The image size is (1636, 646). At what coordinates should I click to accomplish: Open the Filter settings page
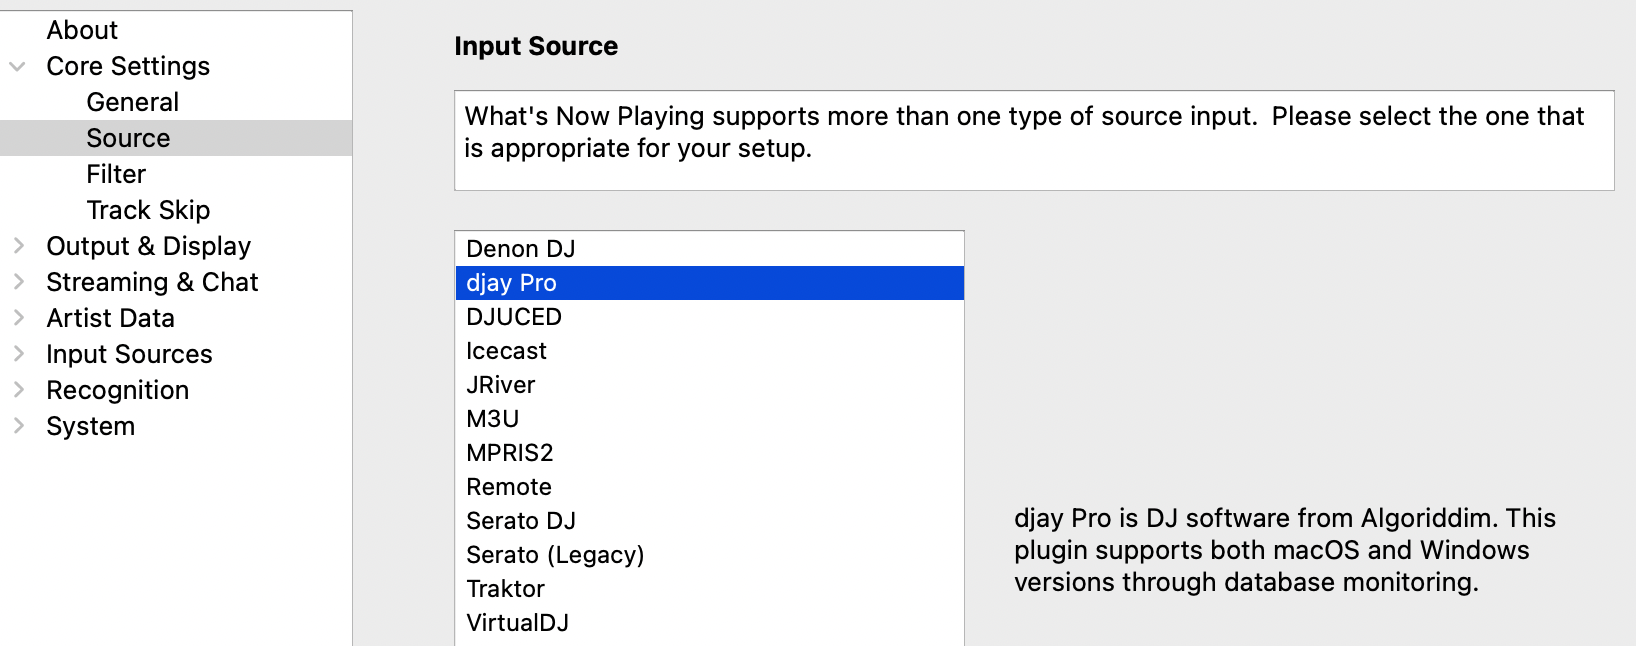point(116,174)
